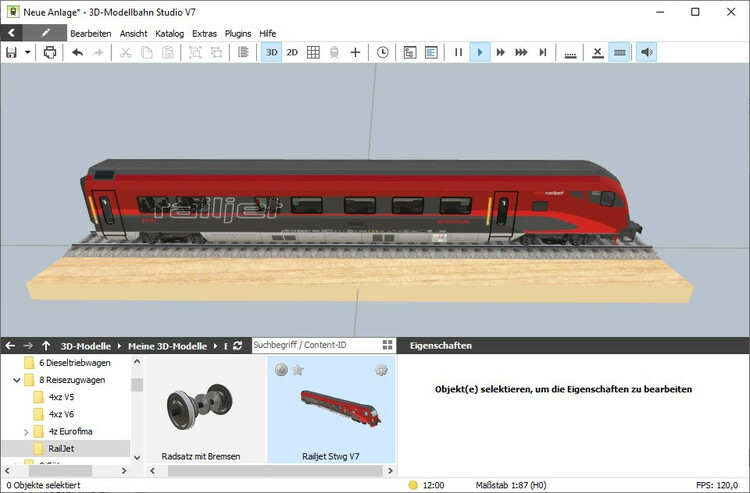750x493 pixels.
Task: Toggle the grid display
Action: pos(313,52)
